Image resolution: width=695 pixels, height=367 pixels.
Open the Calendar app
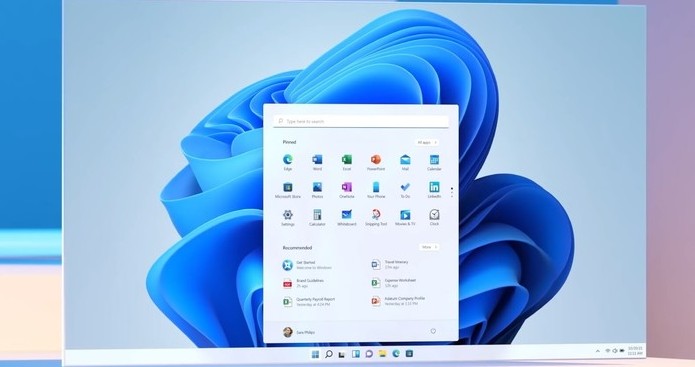(434, 162)
